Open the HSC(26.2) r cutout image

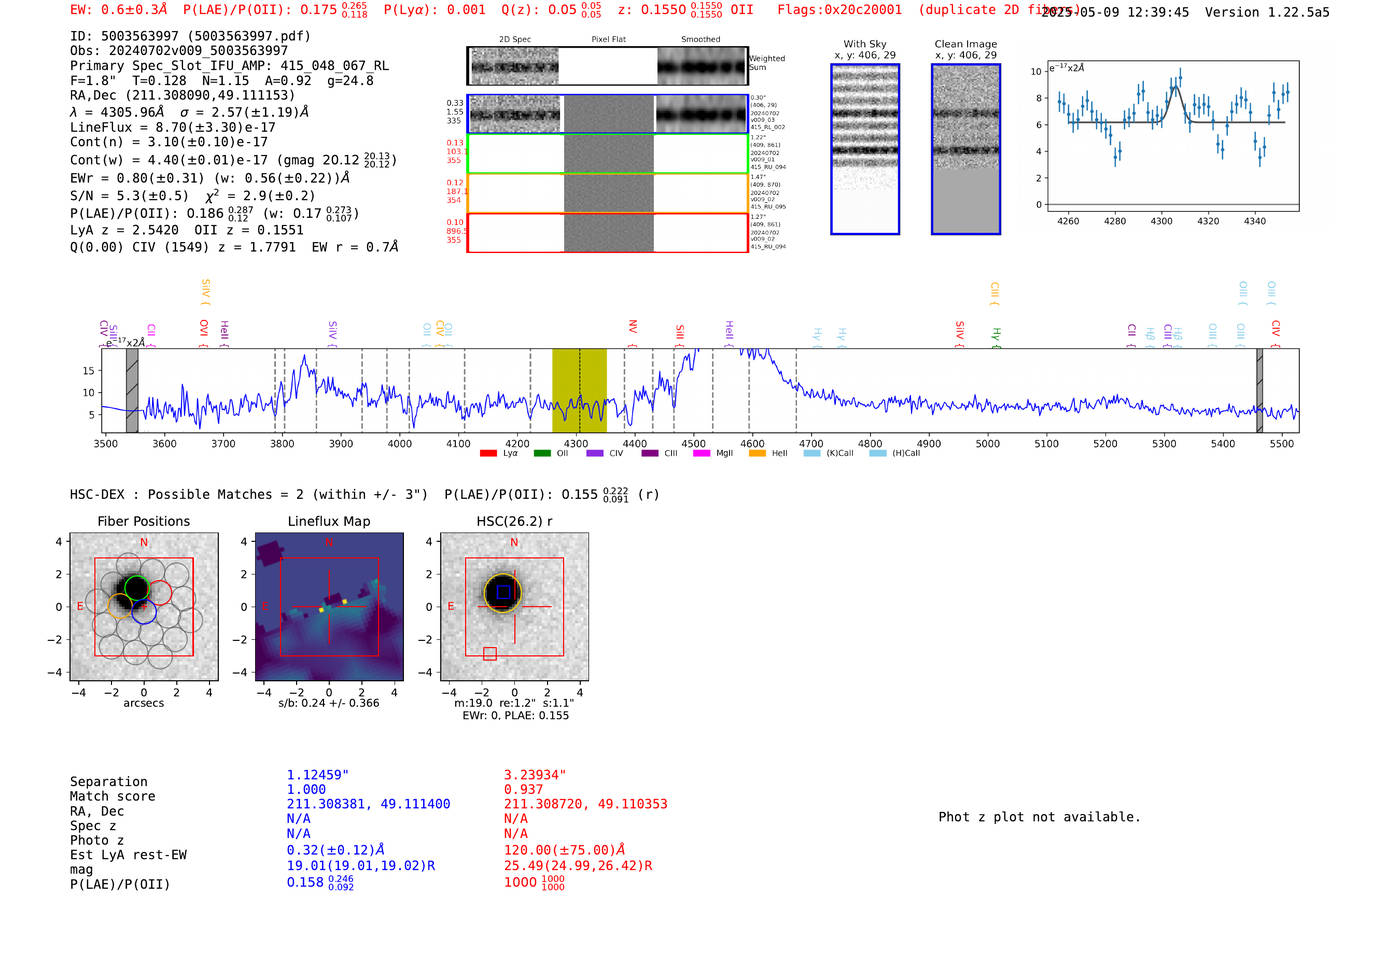tap(514, 607)
